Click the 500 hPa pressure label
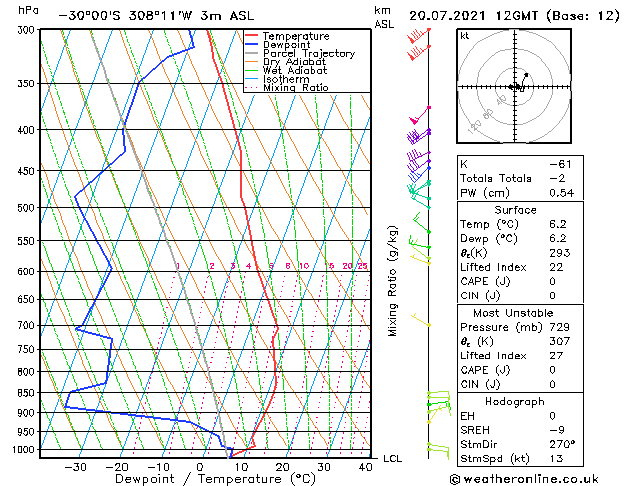Viewport: 629px width, 486px height. (x=26, y=208)
